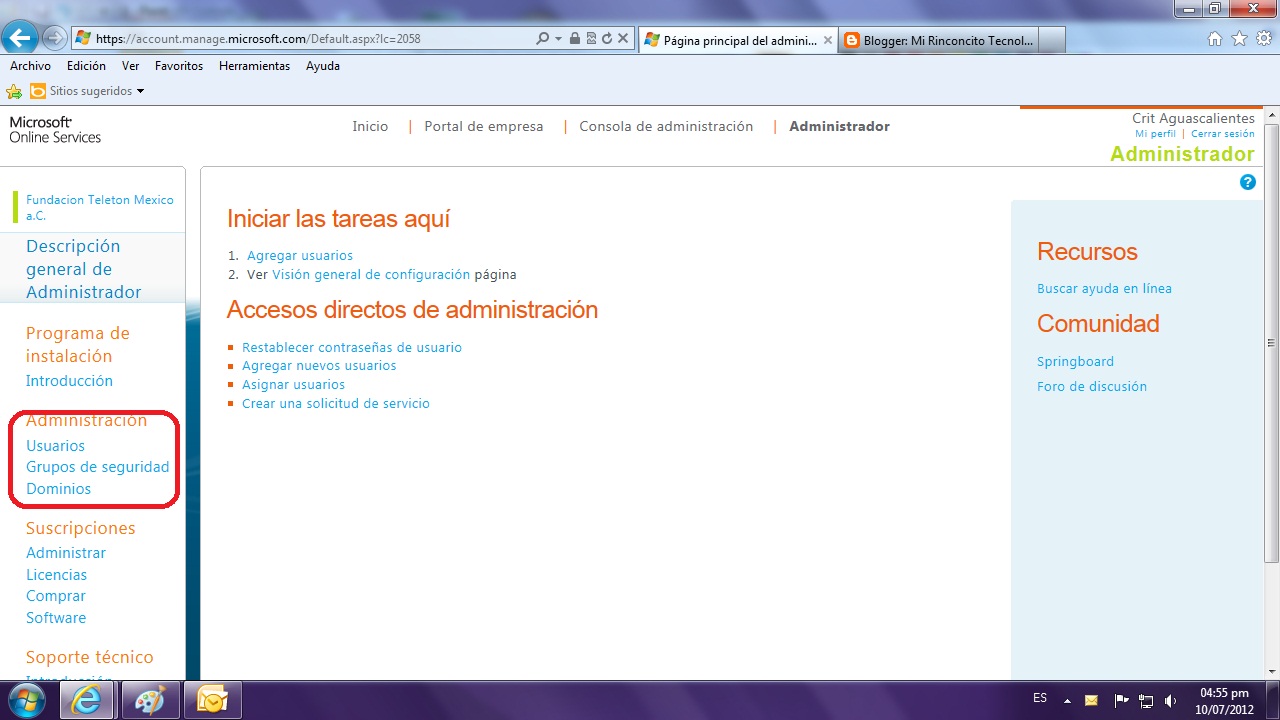Click Crear una solicitud de servicio link
Viewport: 1280px width, 720px height.
[x=336, y=404]
